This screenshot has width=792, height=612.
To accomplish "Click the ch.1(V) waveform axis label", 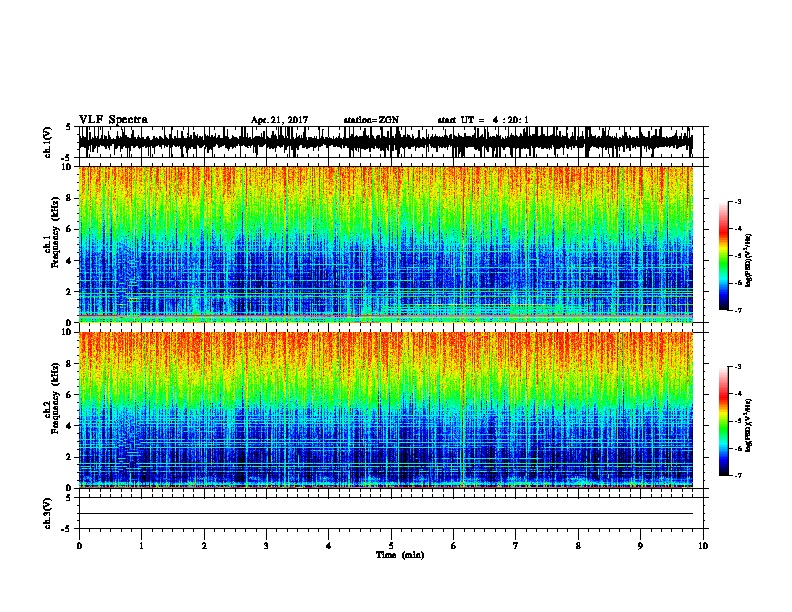I will point(48,142).
